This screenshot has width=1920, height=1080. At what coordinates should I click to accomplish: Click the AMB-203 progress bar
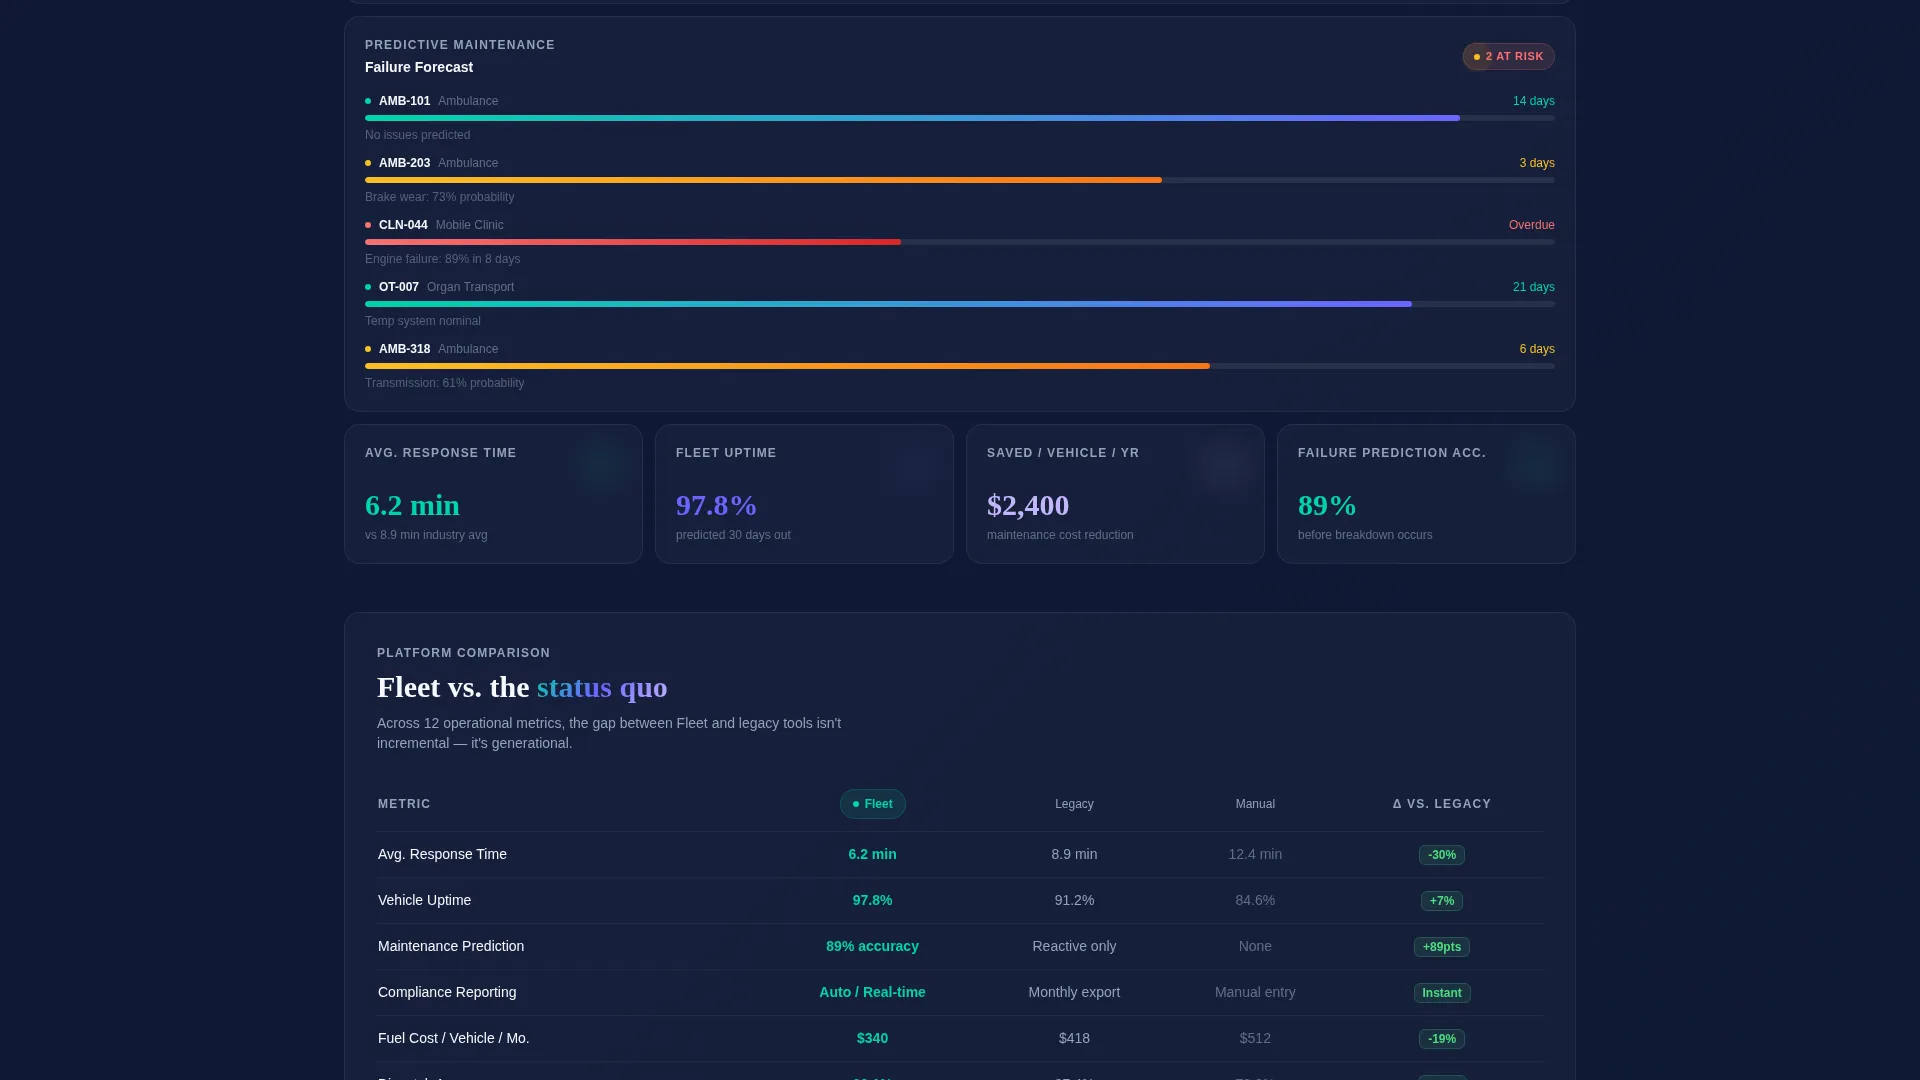click(x=960, y=180)
